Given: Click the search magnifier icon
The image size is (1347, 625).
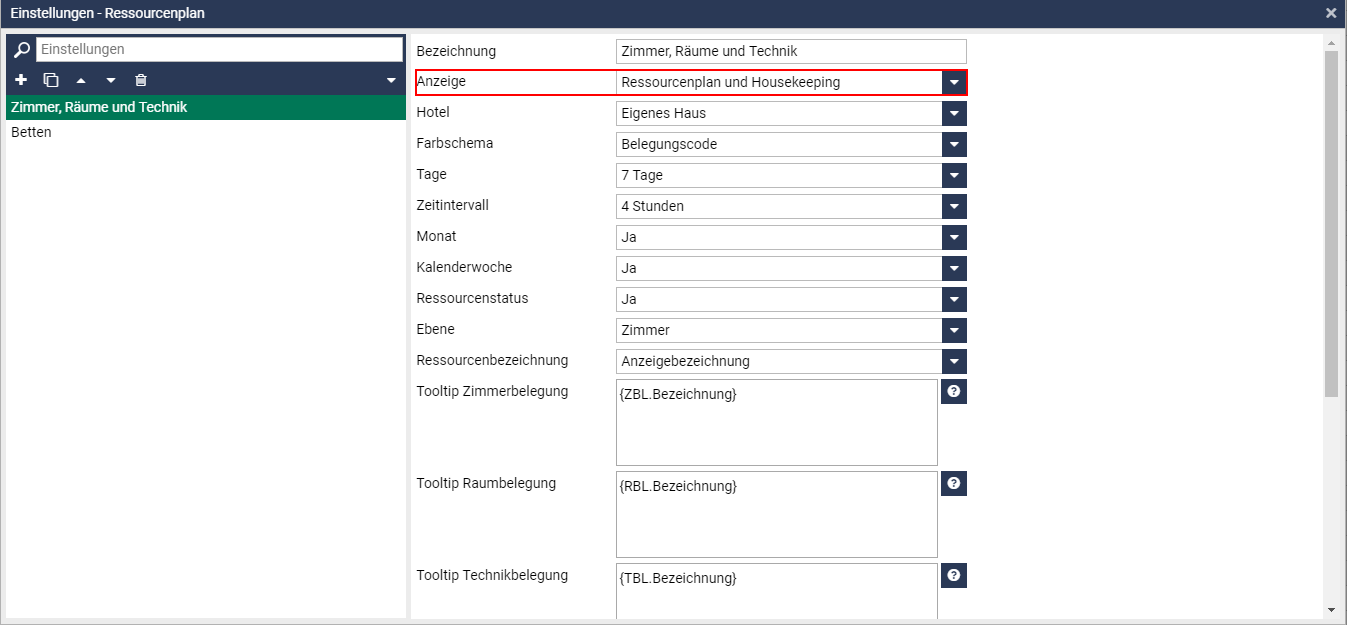Looking at the screenshot, I should tap(22, 50).
